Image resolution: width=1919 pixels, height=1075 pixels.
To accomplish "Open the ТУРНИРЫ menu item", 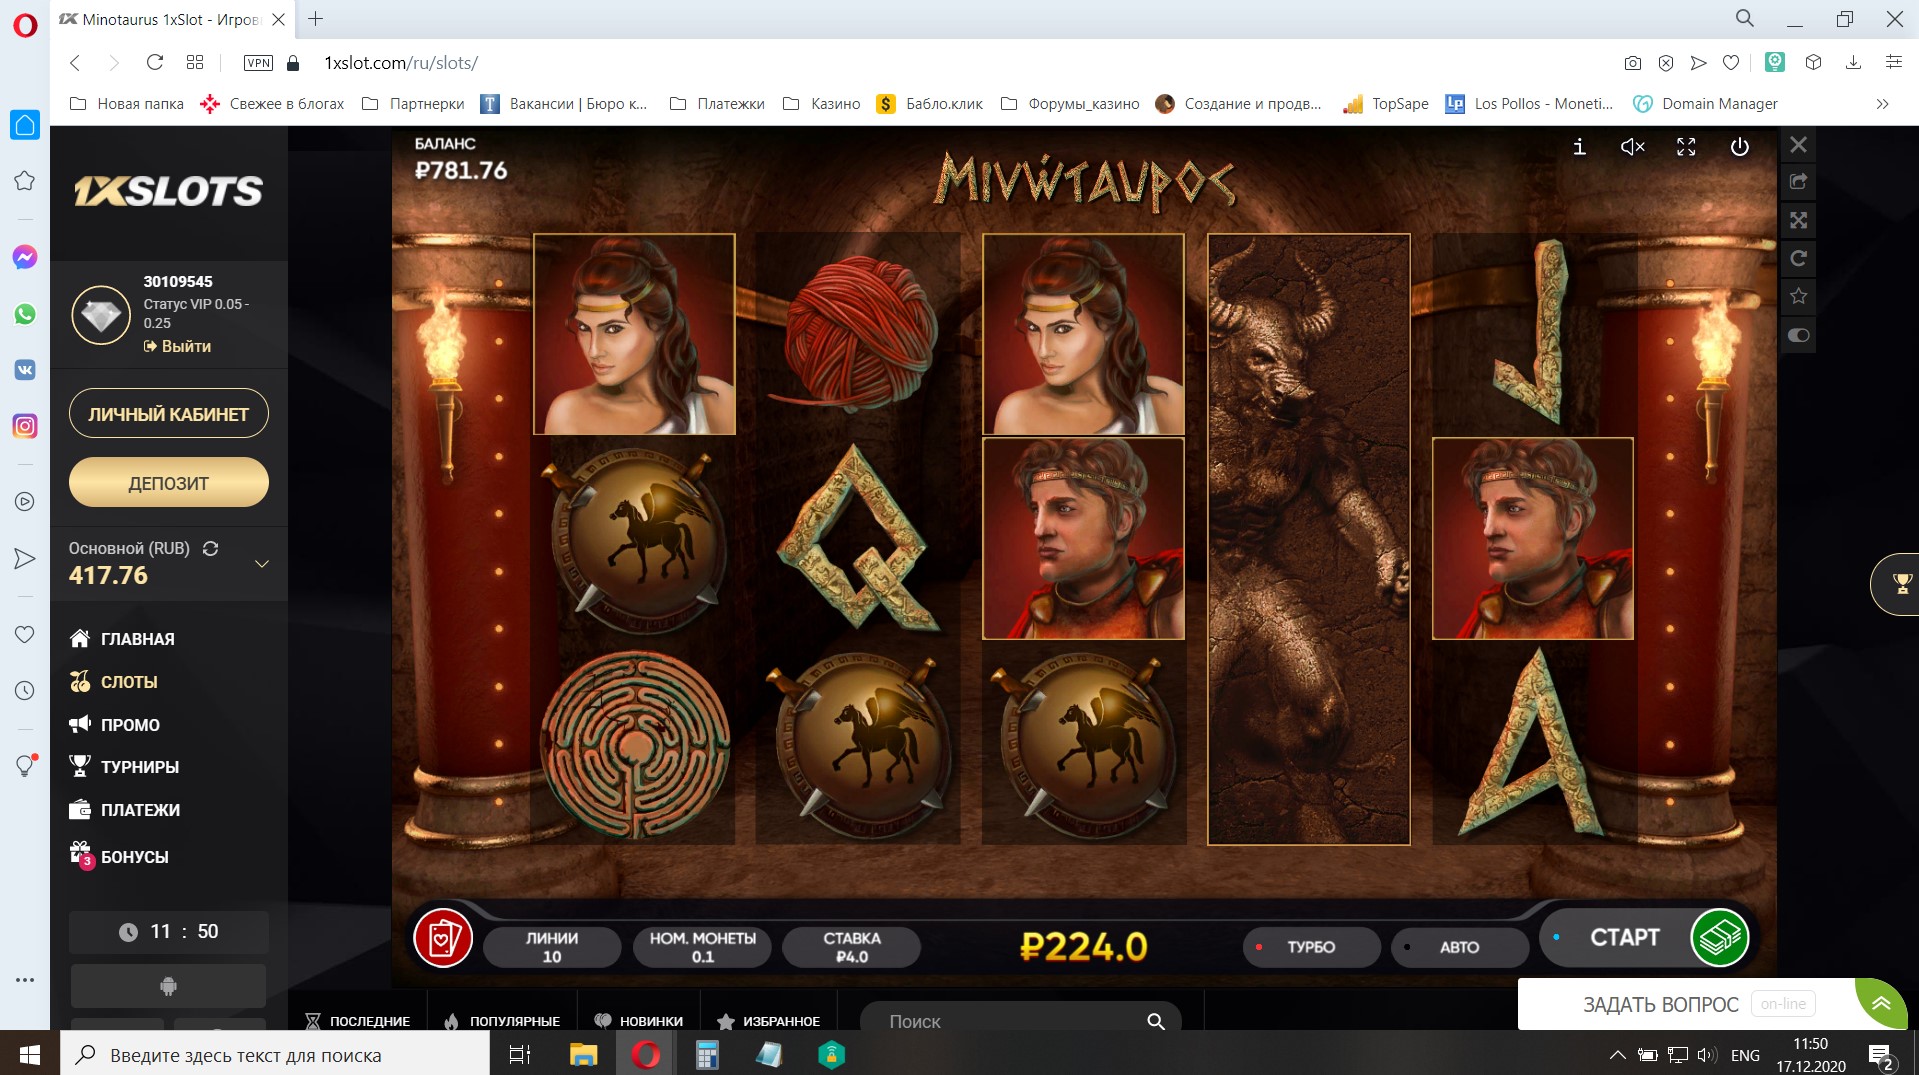I will (124, 767).
